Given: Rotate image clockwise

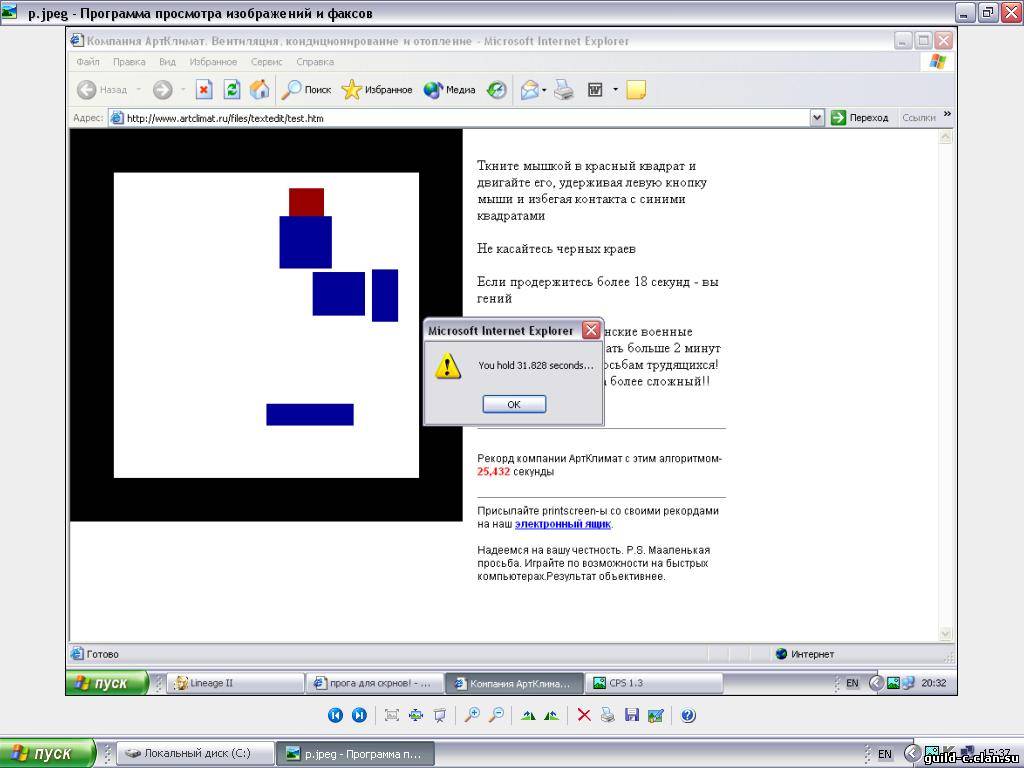Looking at the screenshot, I should 528,715.
